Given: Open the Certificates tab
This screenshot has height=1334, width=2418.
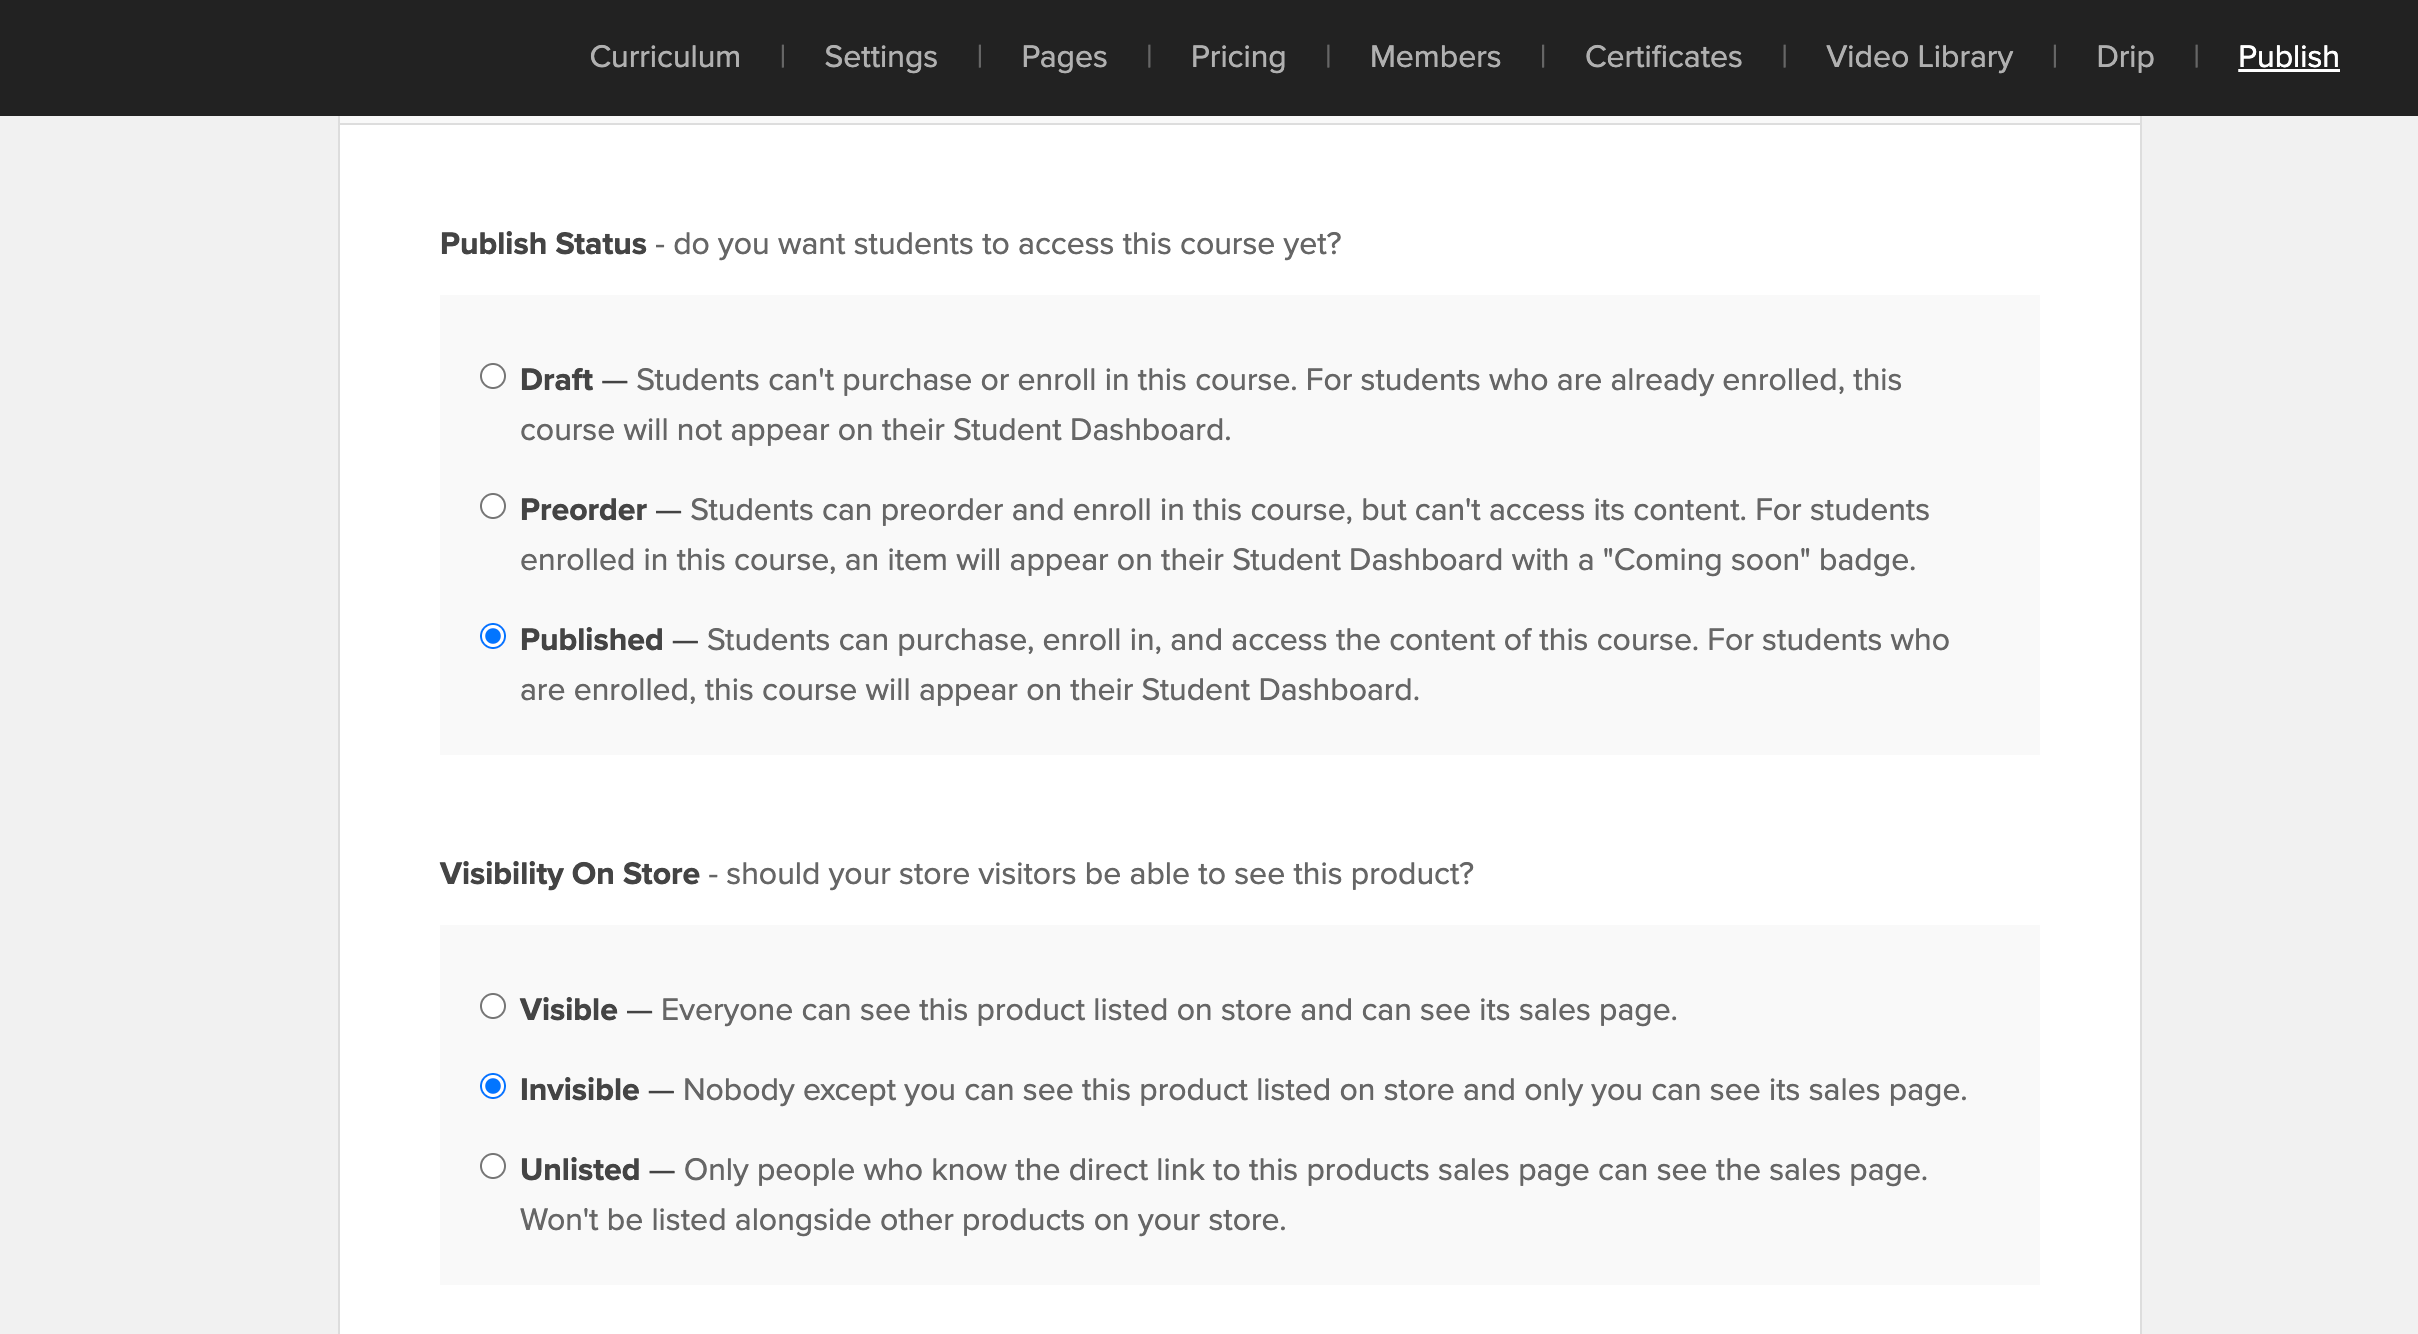Looking at the screenshot, I should coord(1663,57).
